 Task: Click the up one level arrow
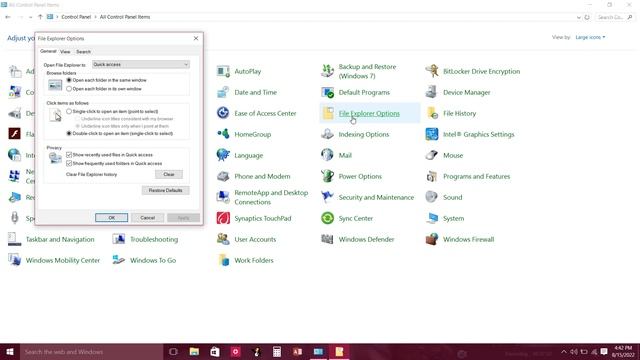(40, 17)
